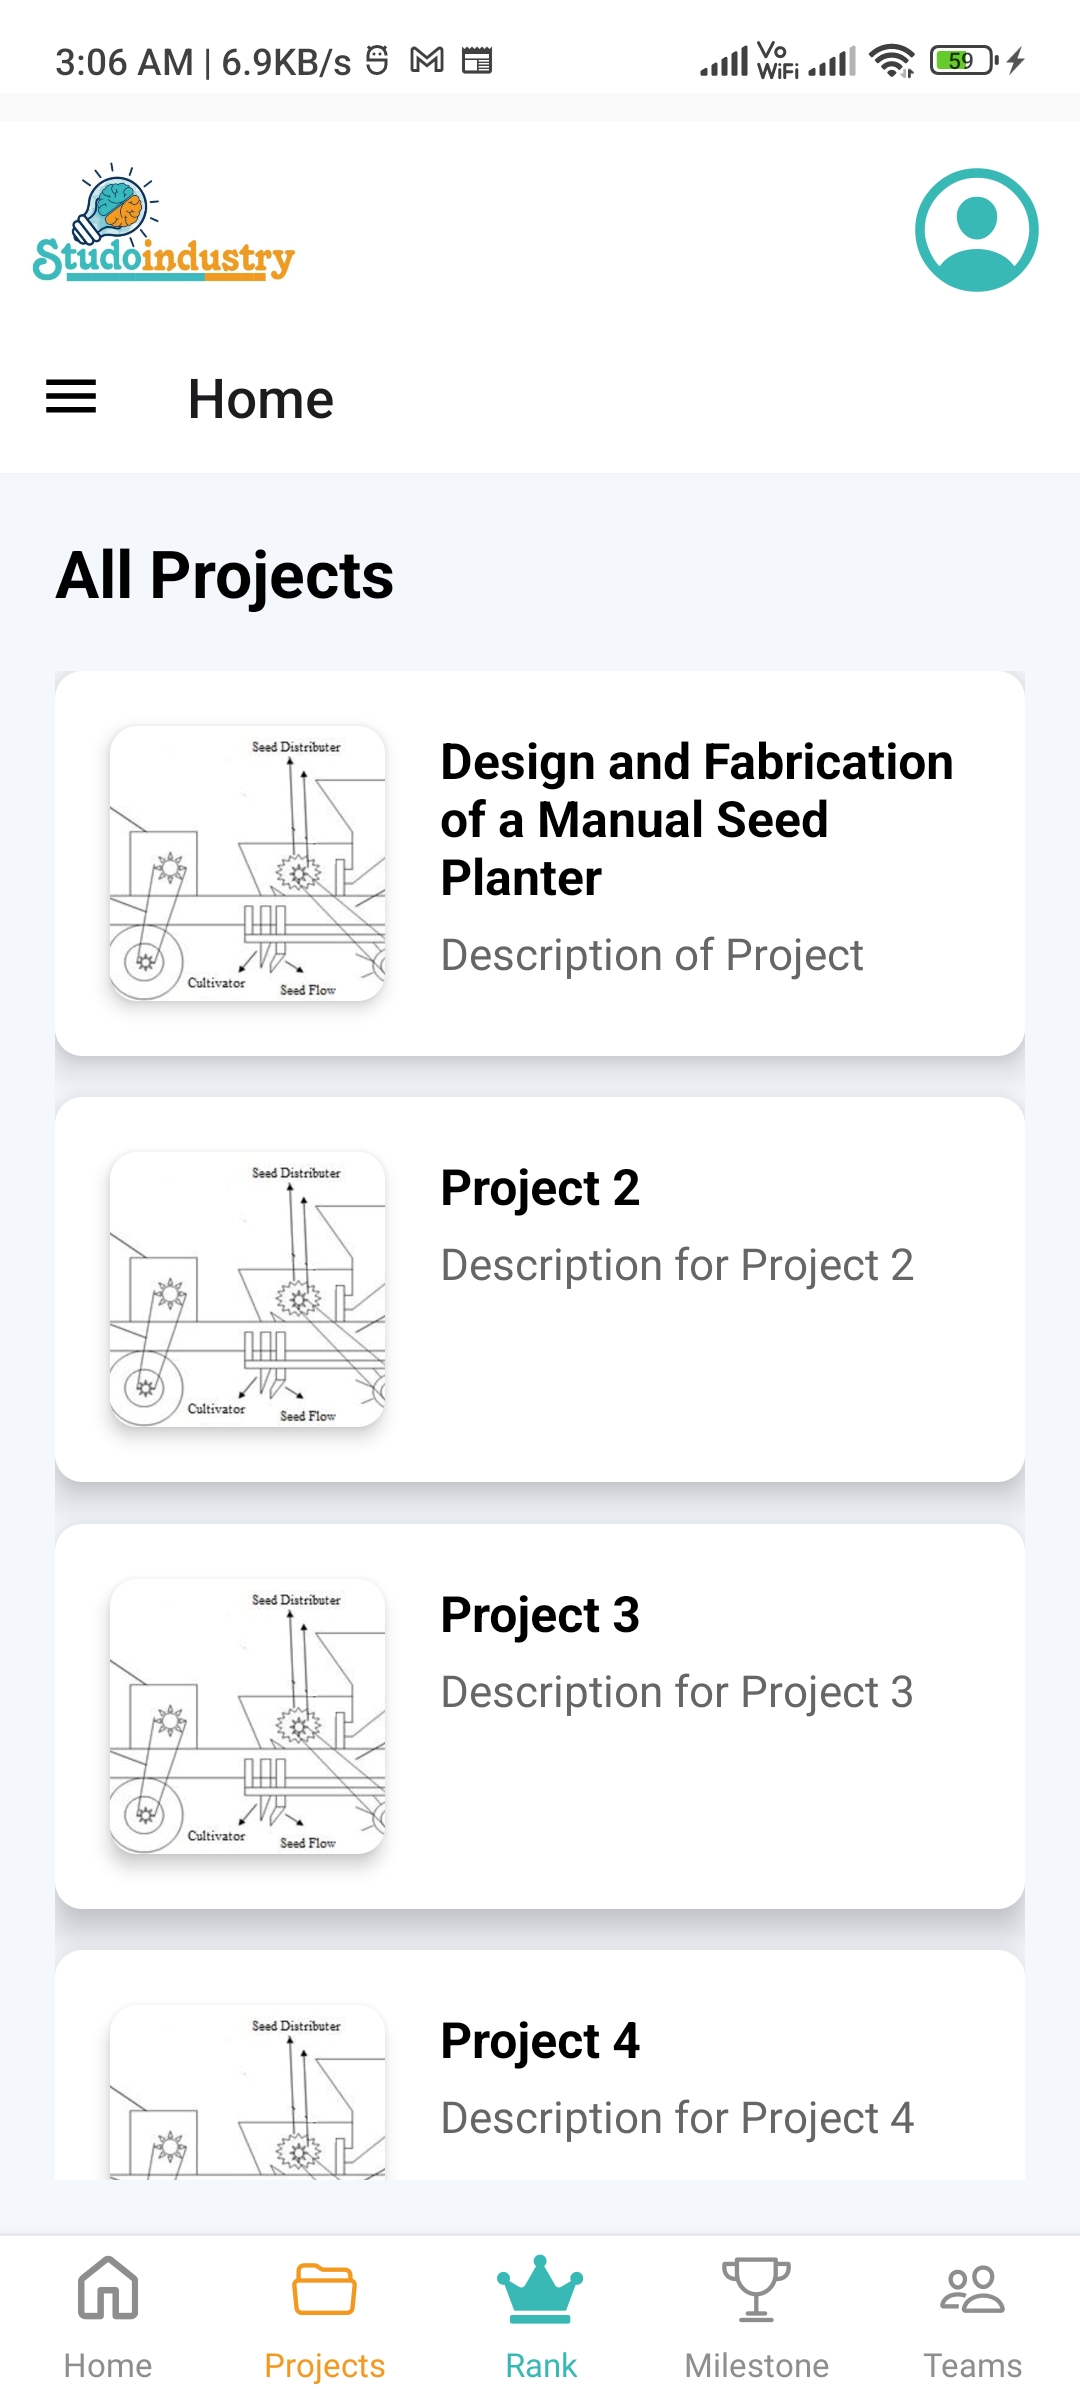This screenshot has width=1080, height=2400.
Task: Tap the Project 4 thumbnail image
Action: tap(247, 2092)
